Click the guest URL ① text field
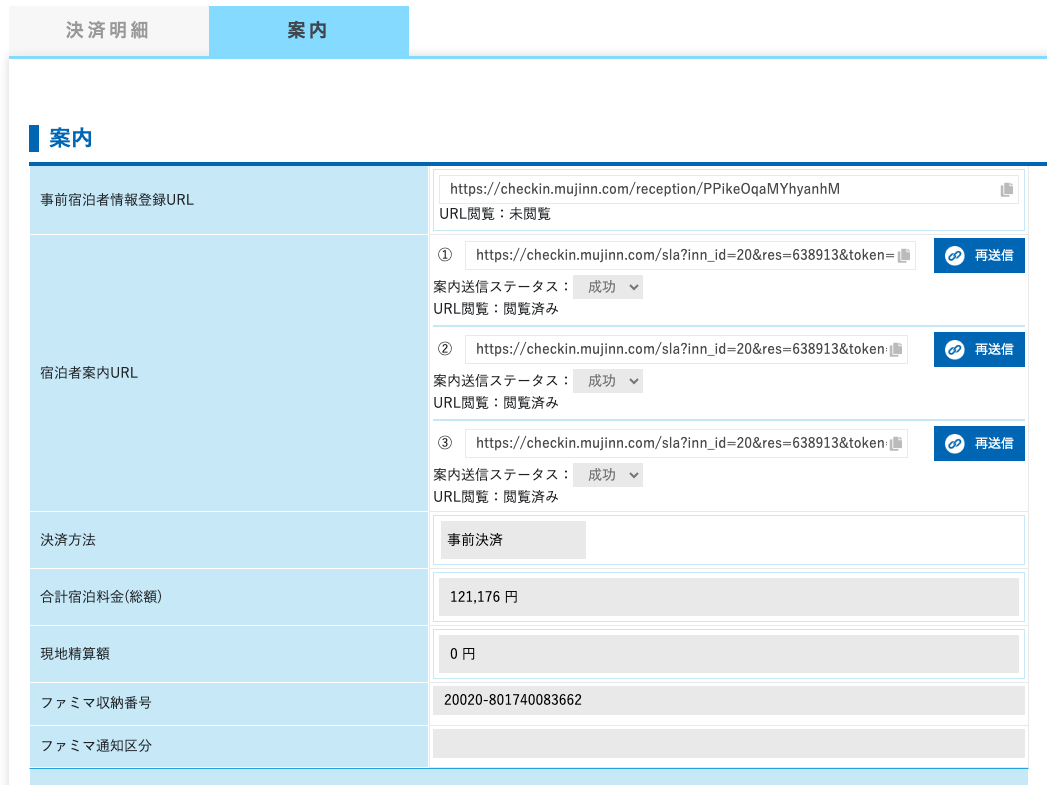The width and height of the screenshot is (1047, 785). pos(690,256)
